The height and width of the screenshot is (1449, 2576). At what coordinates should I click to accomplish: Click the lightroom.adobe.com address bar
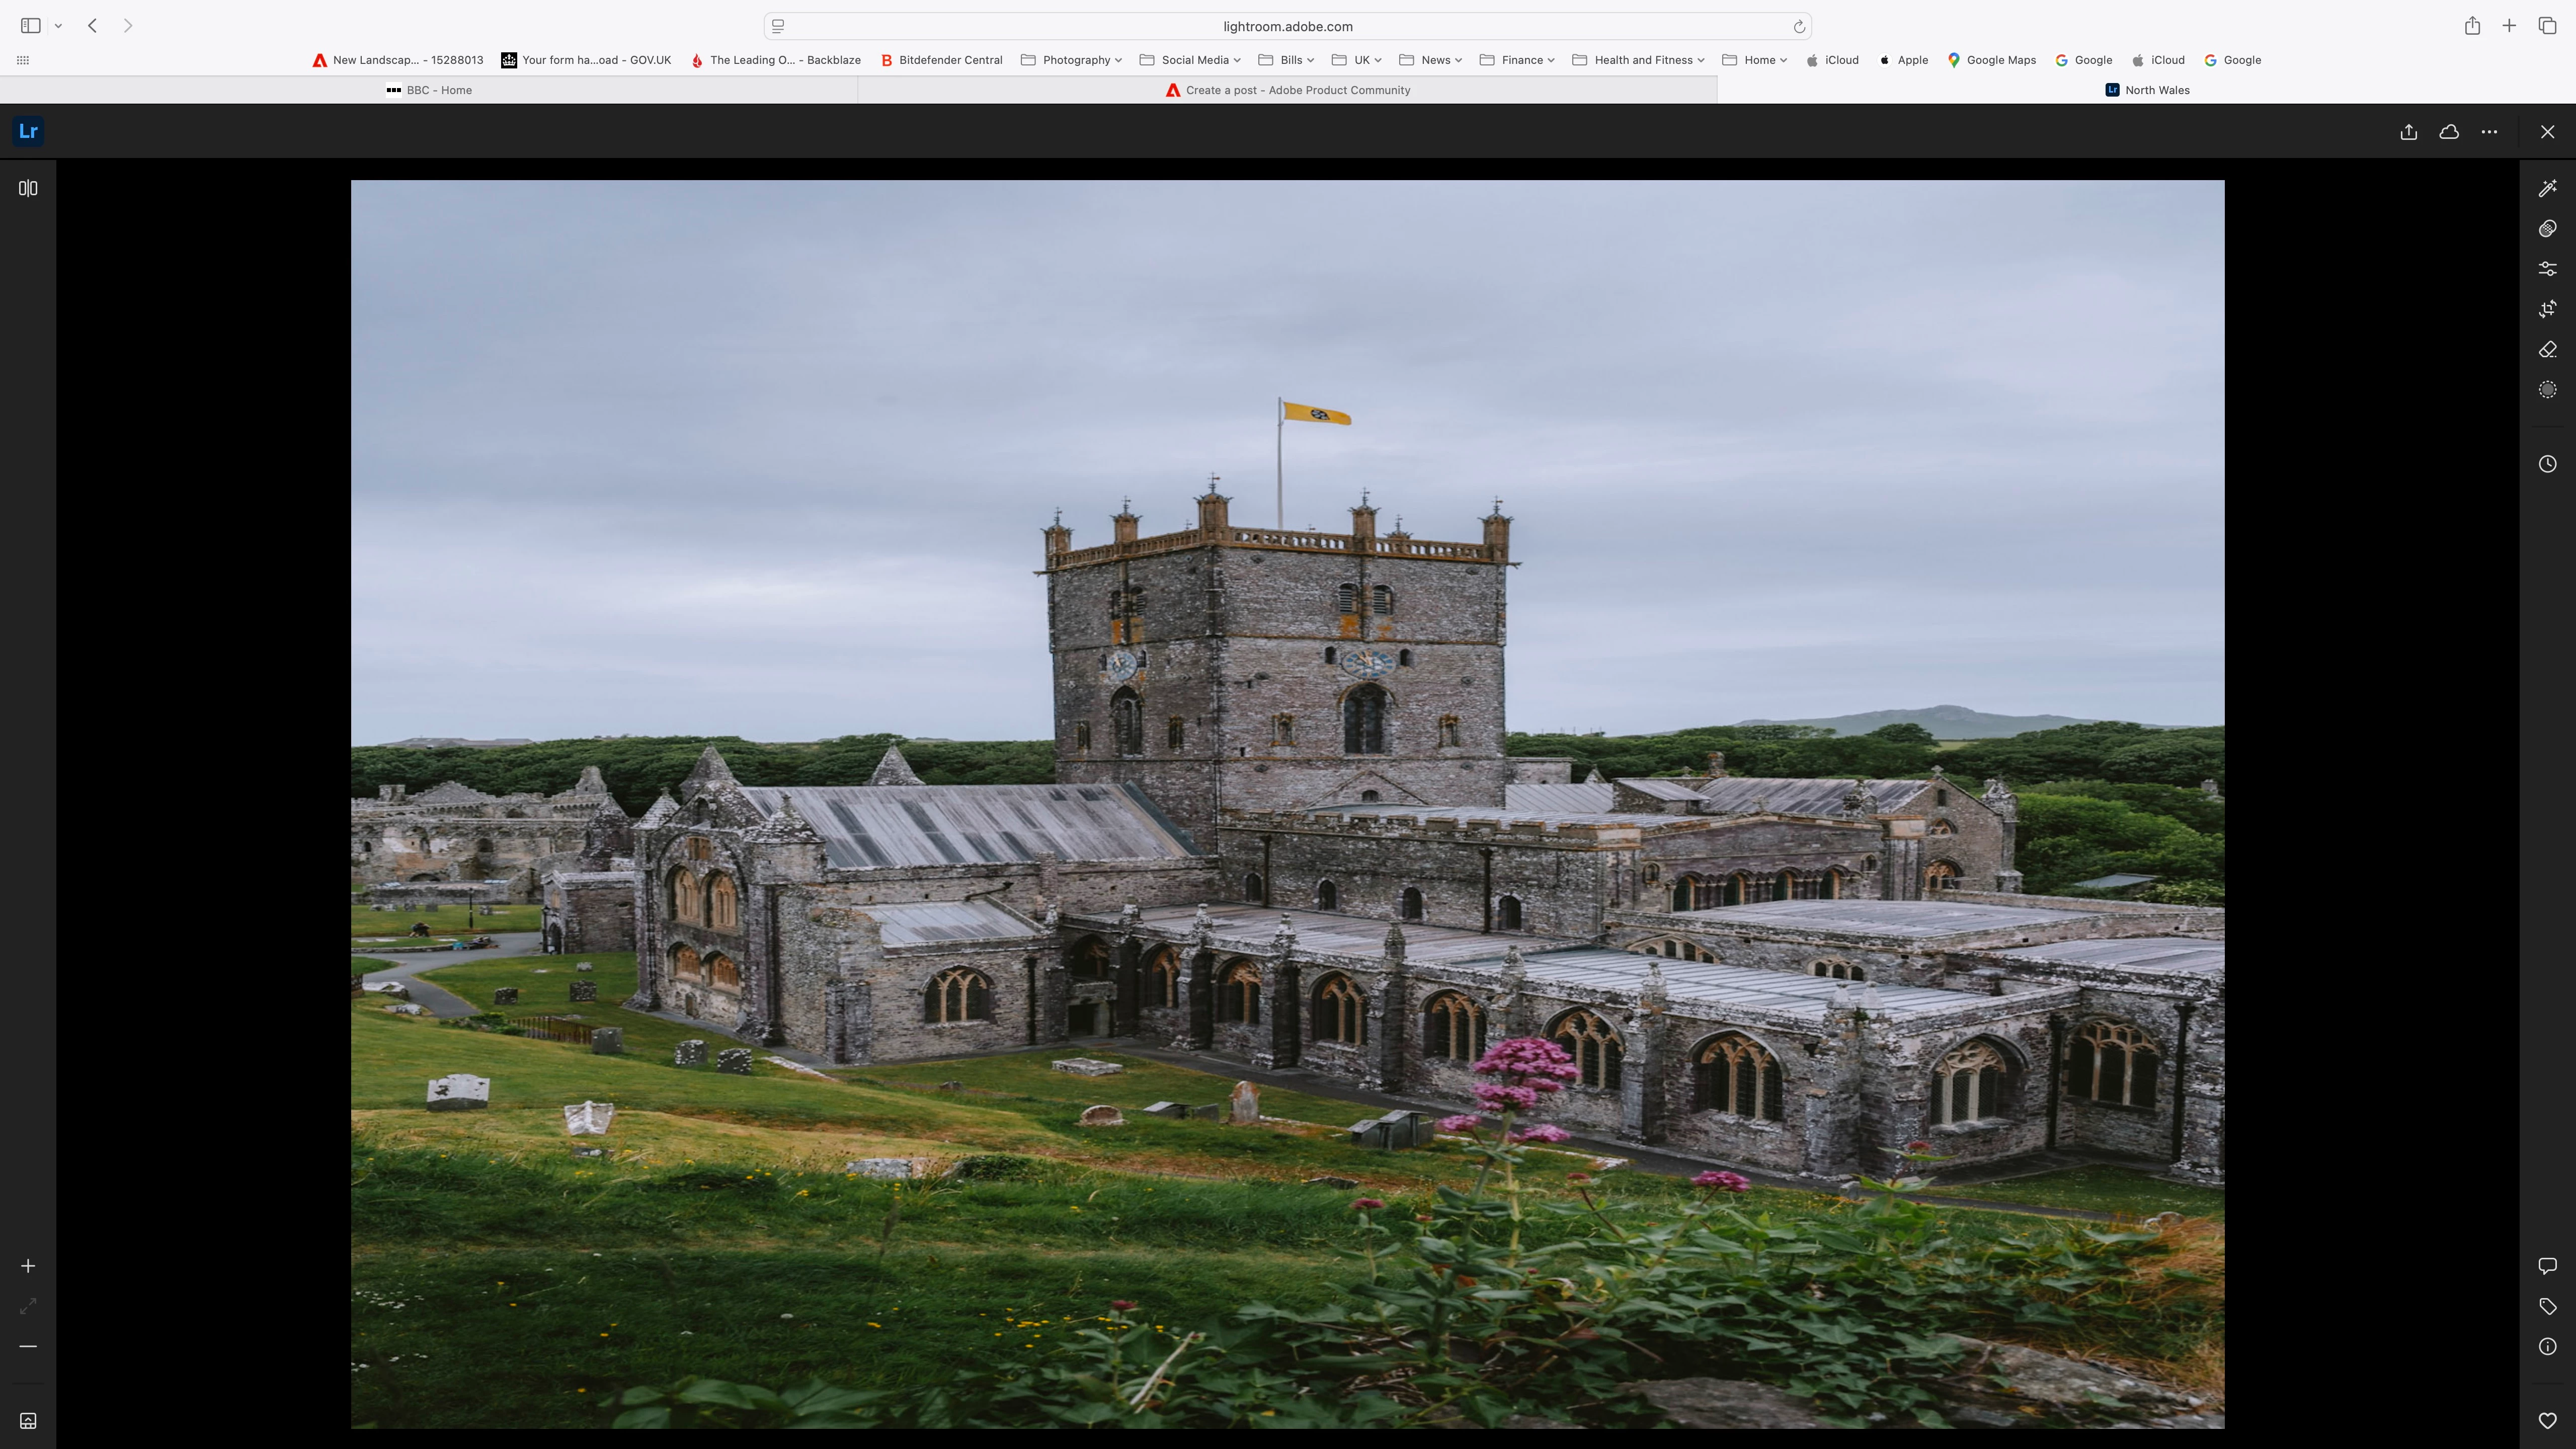[1287, 26]
